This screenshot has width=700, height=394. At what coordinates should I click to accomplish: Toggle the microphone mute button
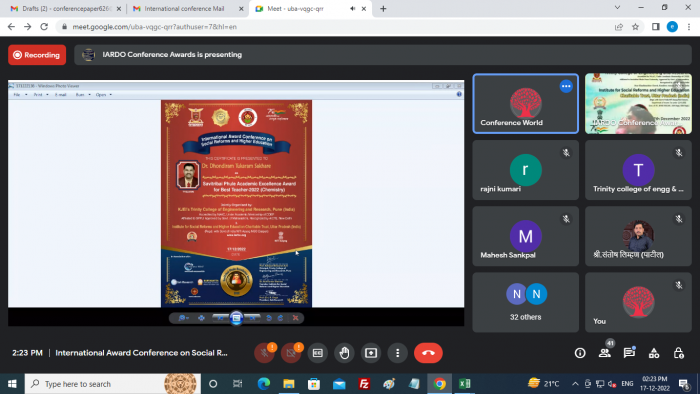[264, 353]
